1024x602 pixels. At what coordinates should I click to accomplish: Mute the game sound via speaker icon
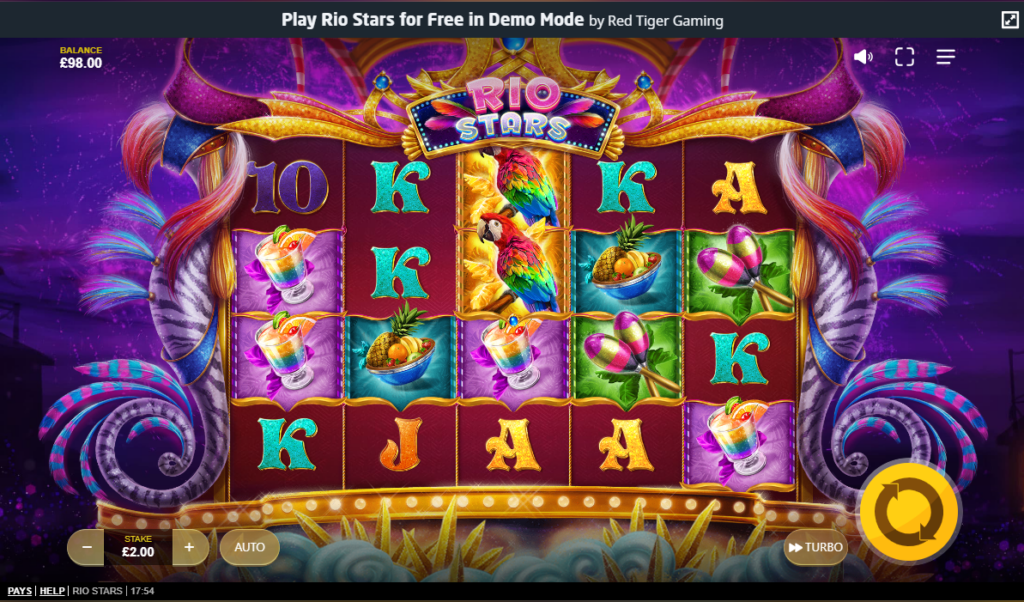click(x=863, y=57)
